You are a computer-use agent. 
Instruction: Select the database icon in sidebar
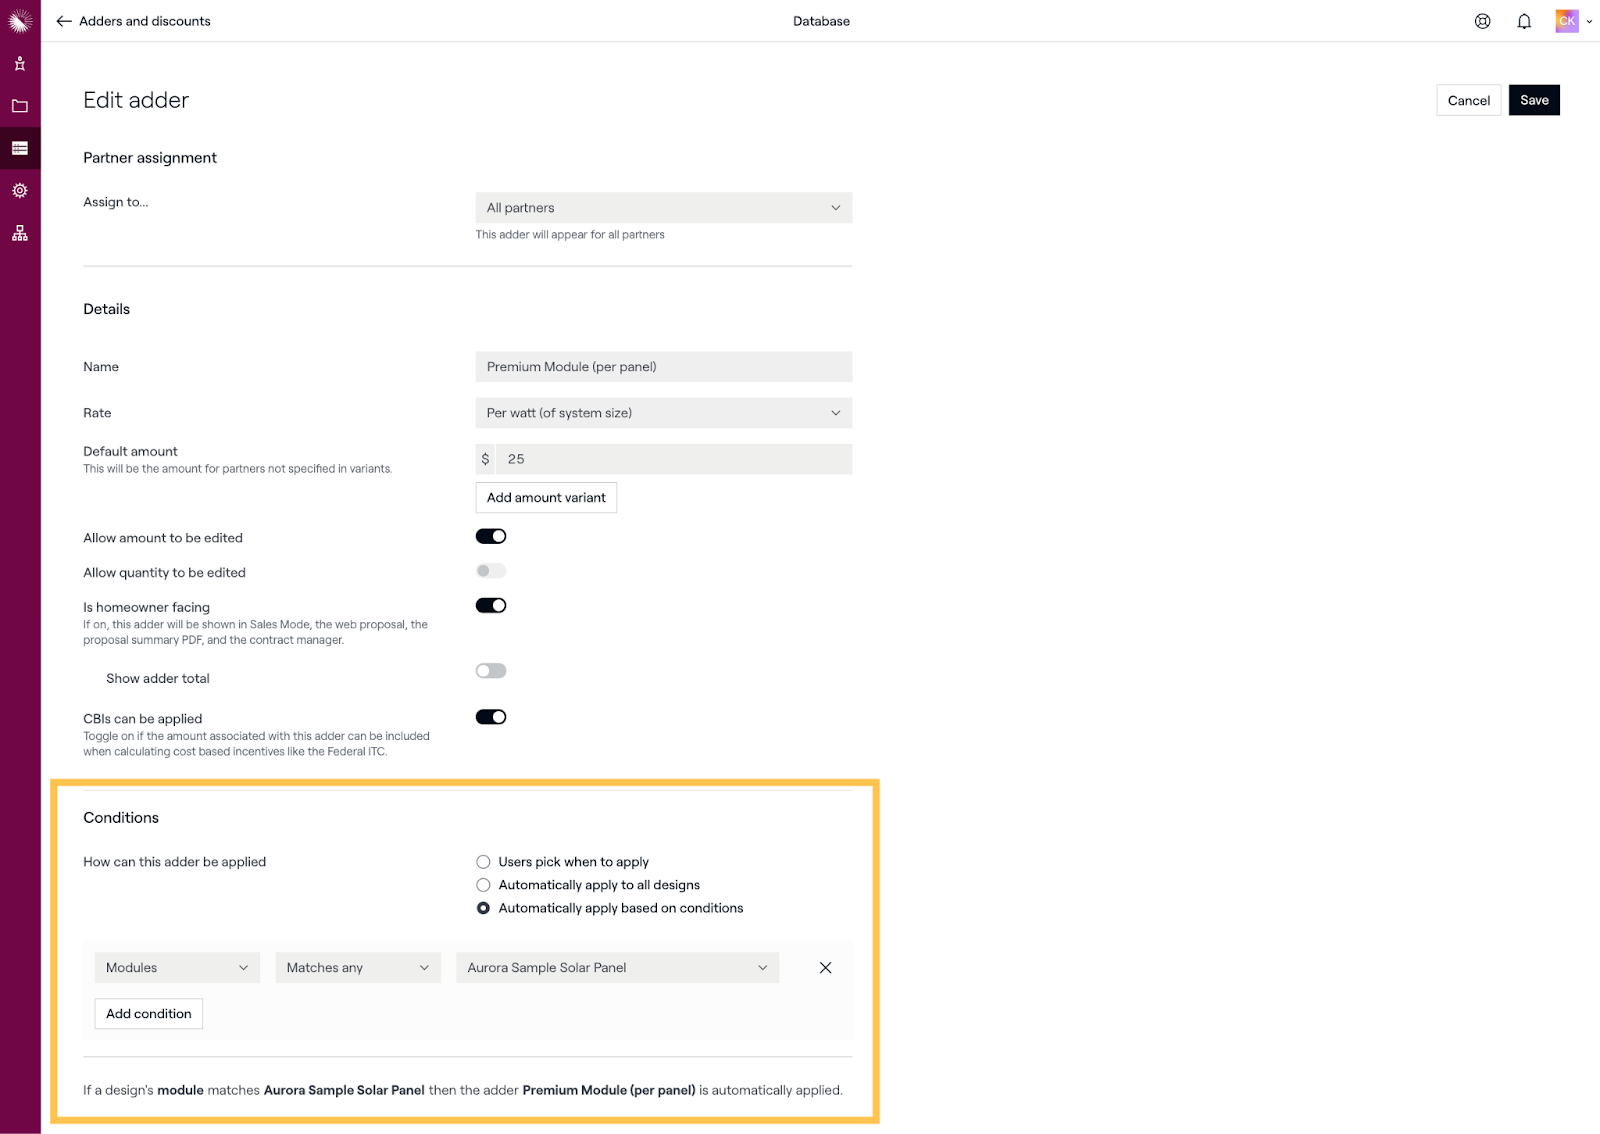pyautogui.click(x=20, y=148)
